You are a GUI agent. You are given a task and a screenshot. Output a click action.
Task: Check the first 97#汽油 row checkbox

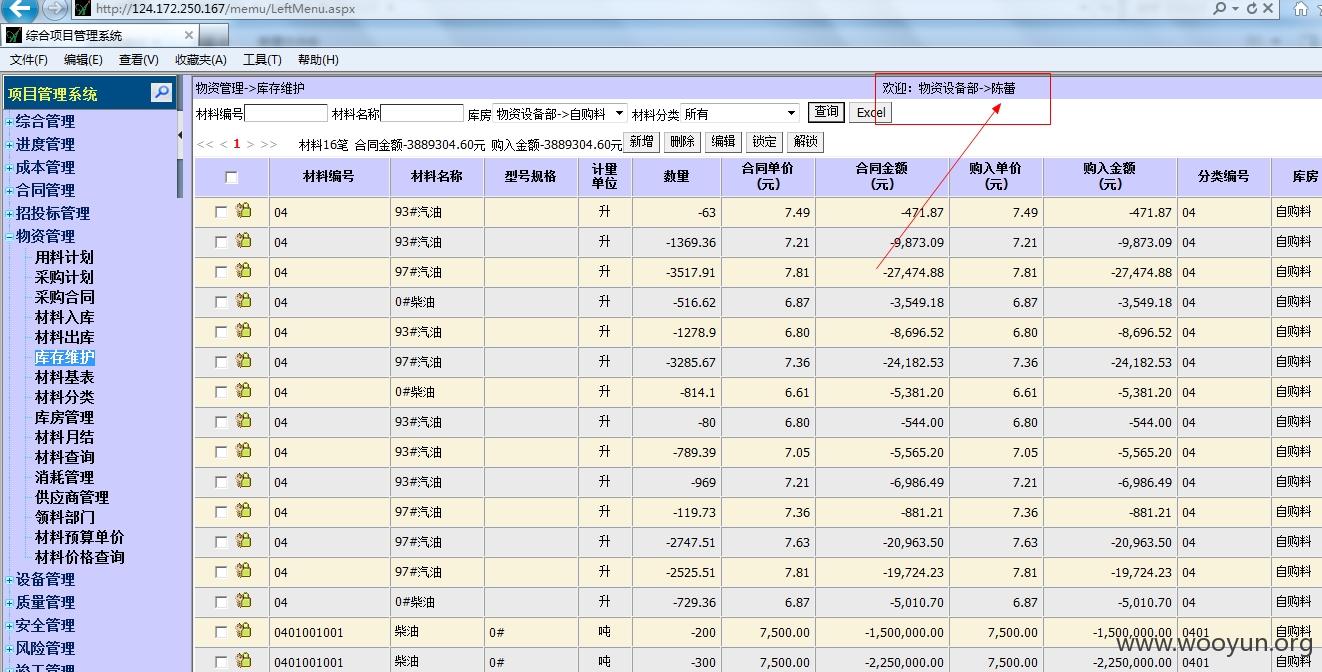pos(221,272)
